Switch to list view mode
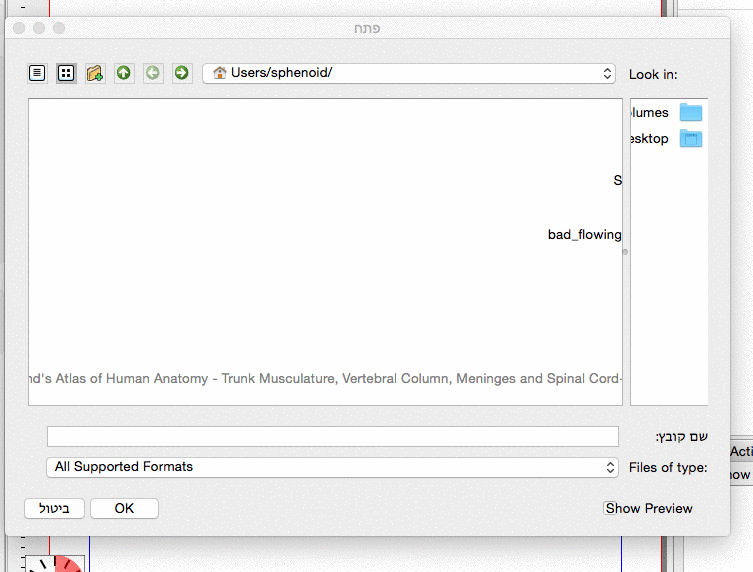 click(37, 73)
